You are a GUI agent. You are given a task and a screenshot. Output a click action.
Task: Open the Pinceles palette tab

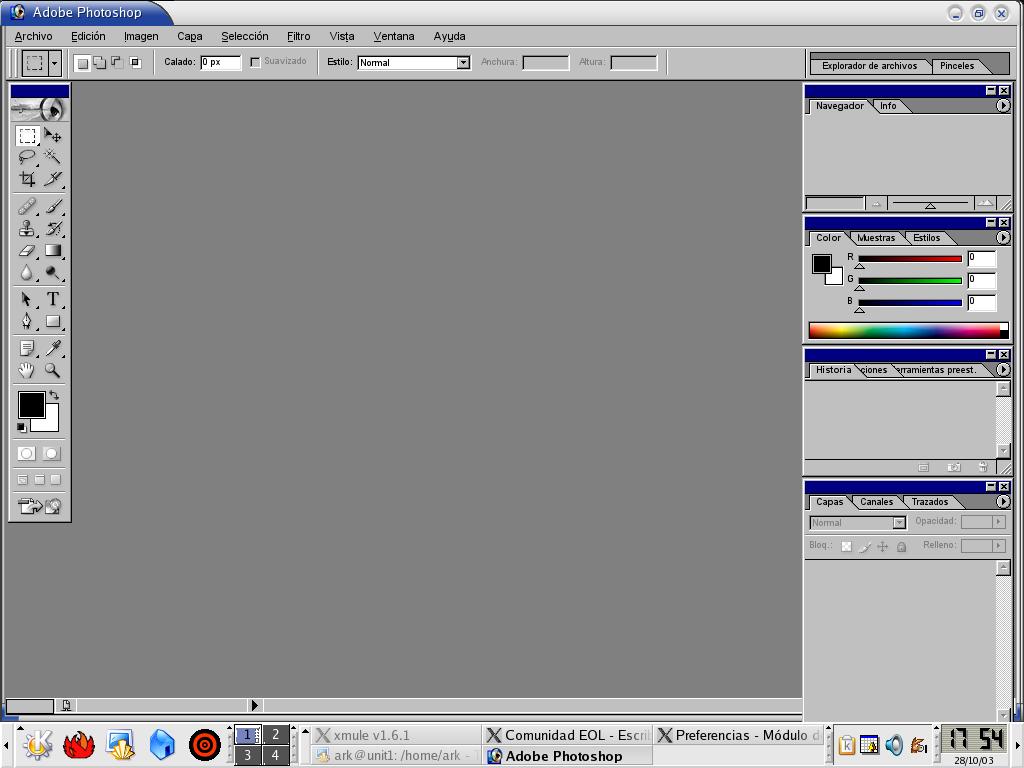(957, 65)
